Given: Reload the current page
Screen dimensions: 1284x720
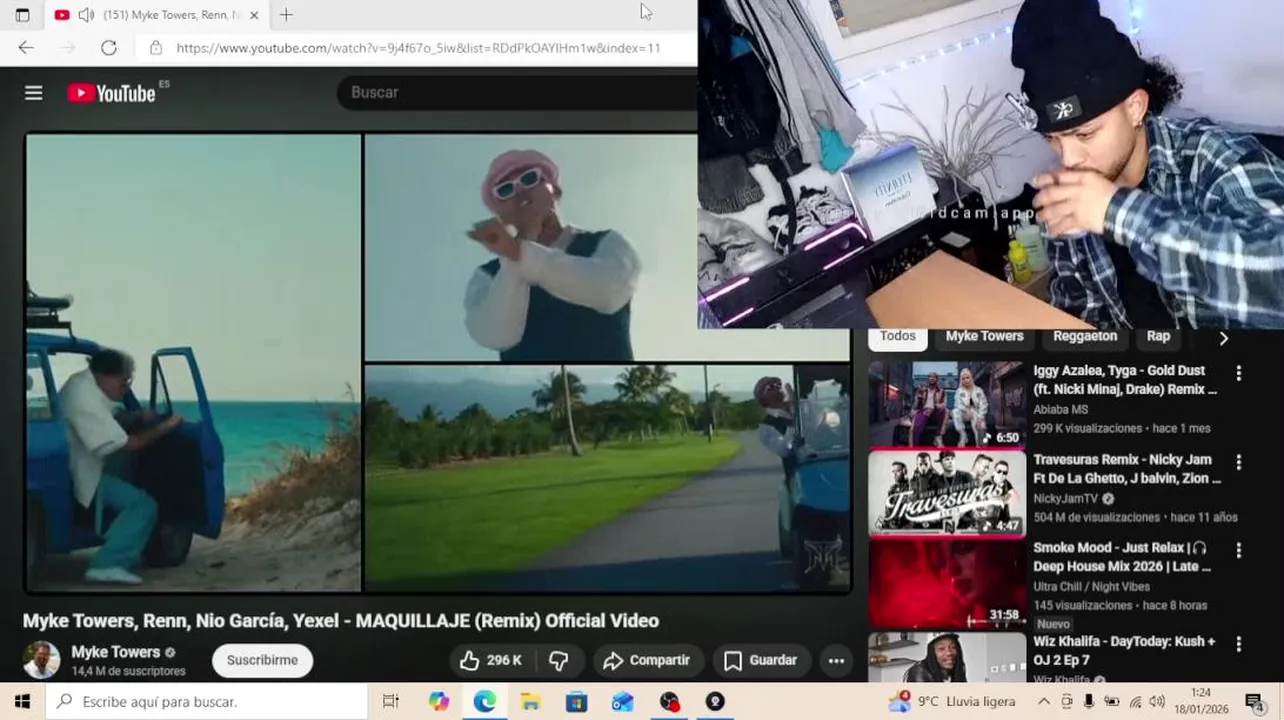Looking at the screenshot, I should point(109,47).
